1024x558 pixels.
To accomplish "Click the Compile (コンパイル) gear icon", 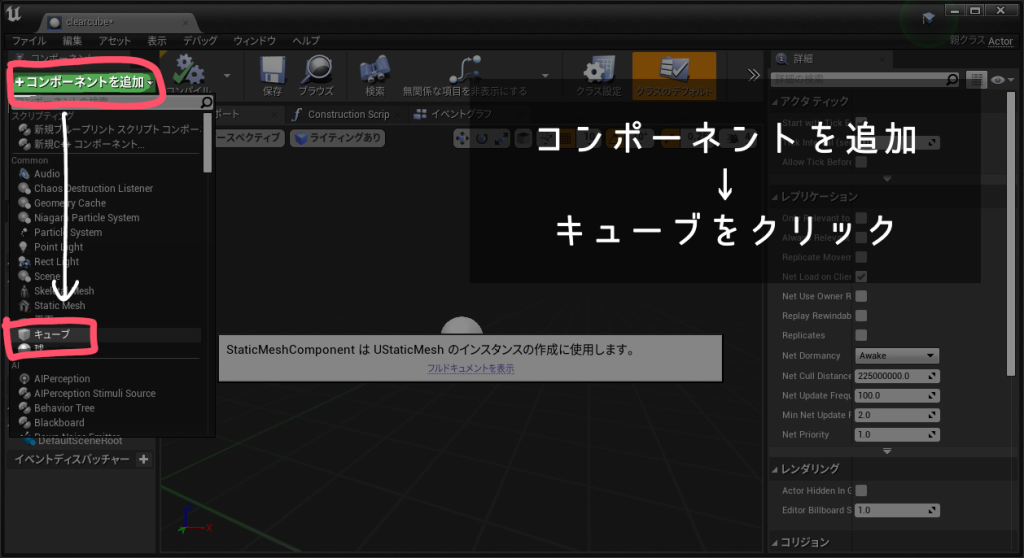I will coord(188,72).
